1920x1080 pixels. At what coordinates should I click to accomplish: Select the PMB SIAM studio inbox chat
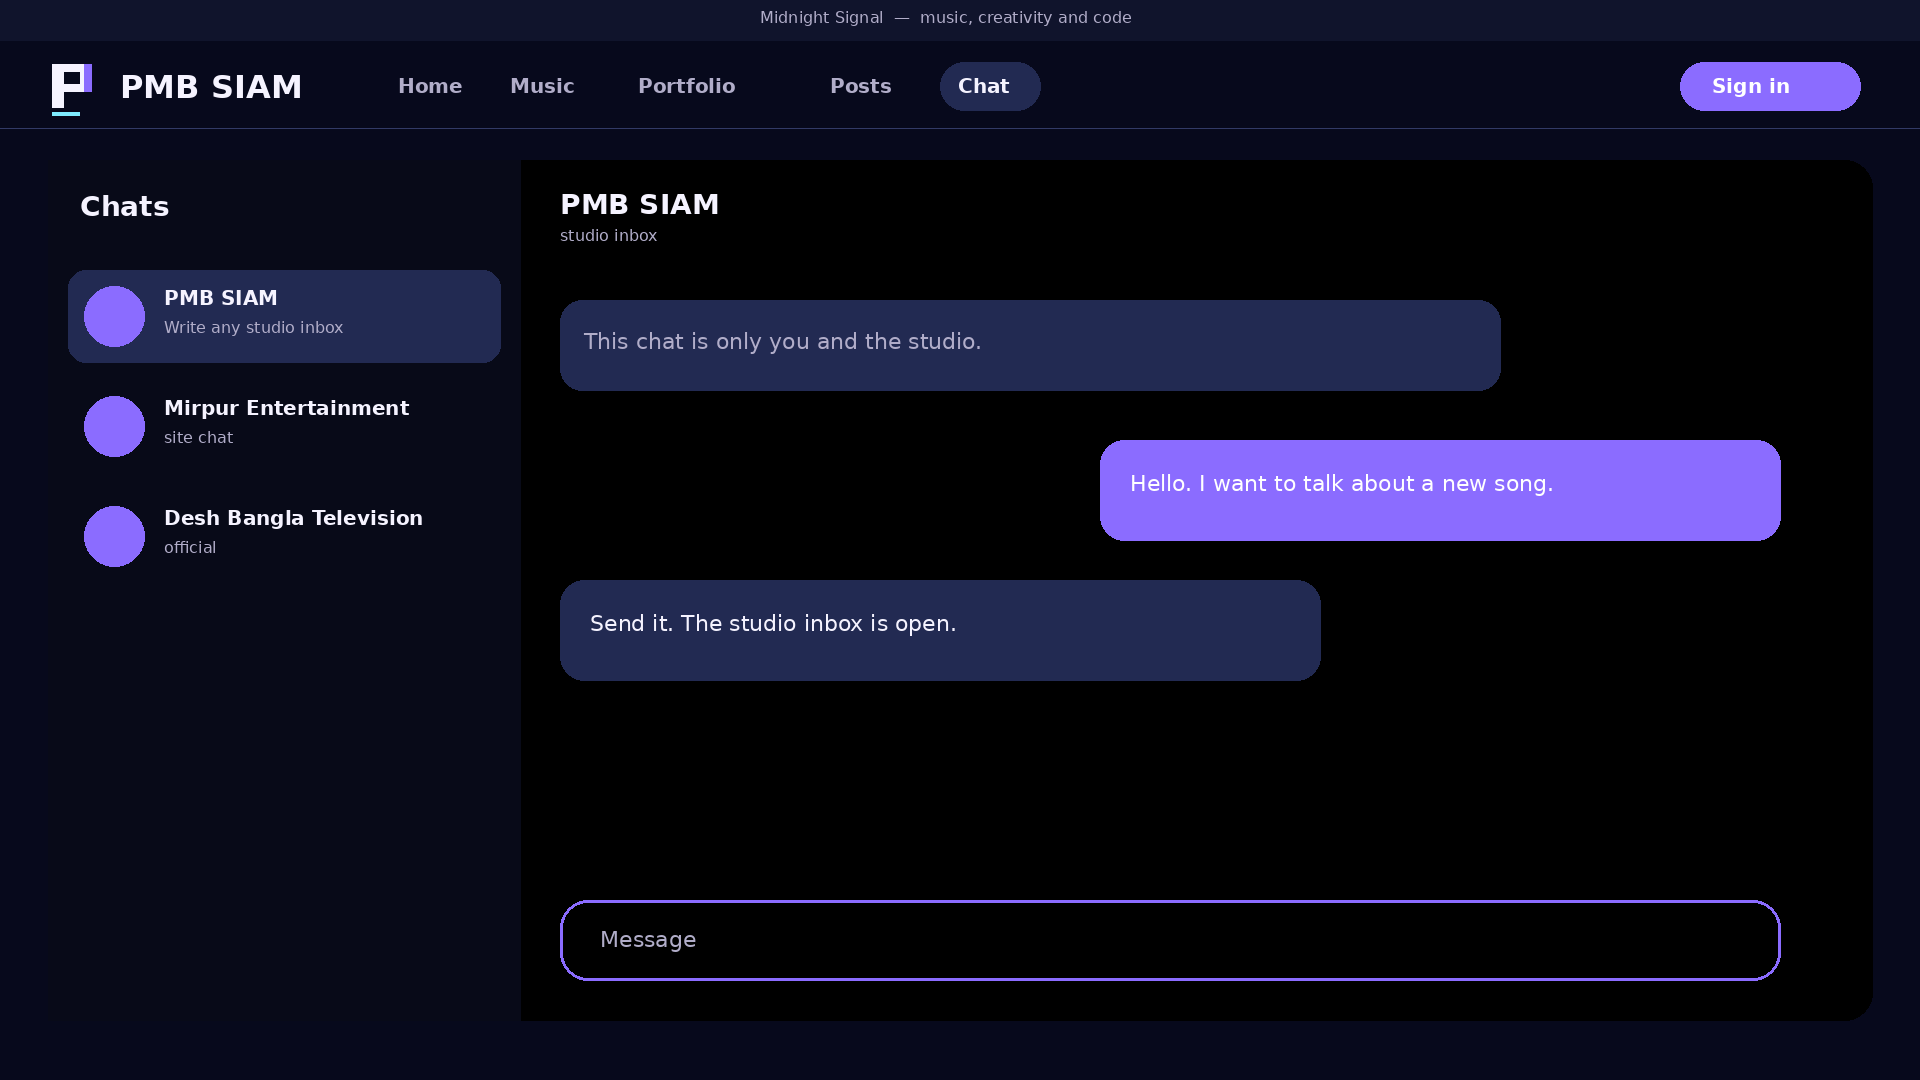[284, 316]
